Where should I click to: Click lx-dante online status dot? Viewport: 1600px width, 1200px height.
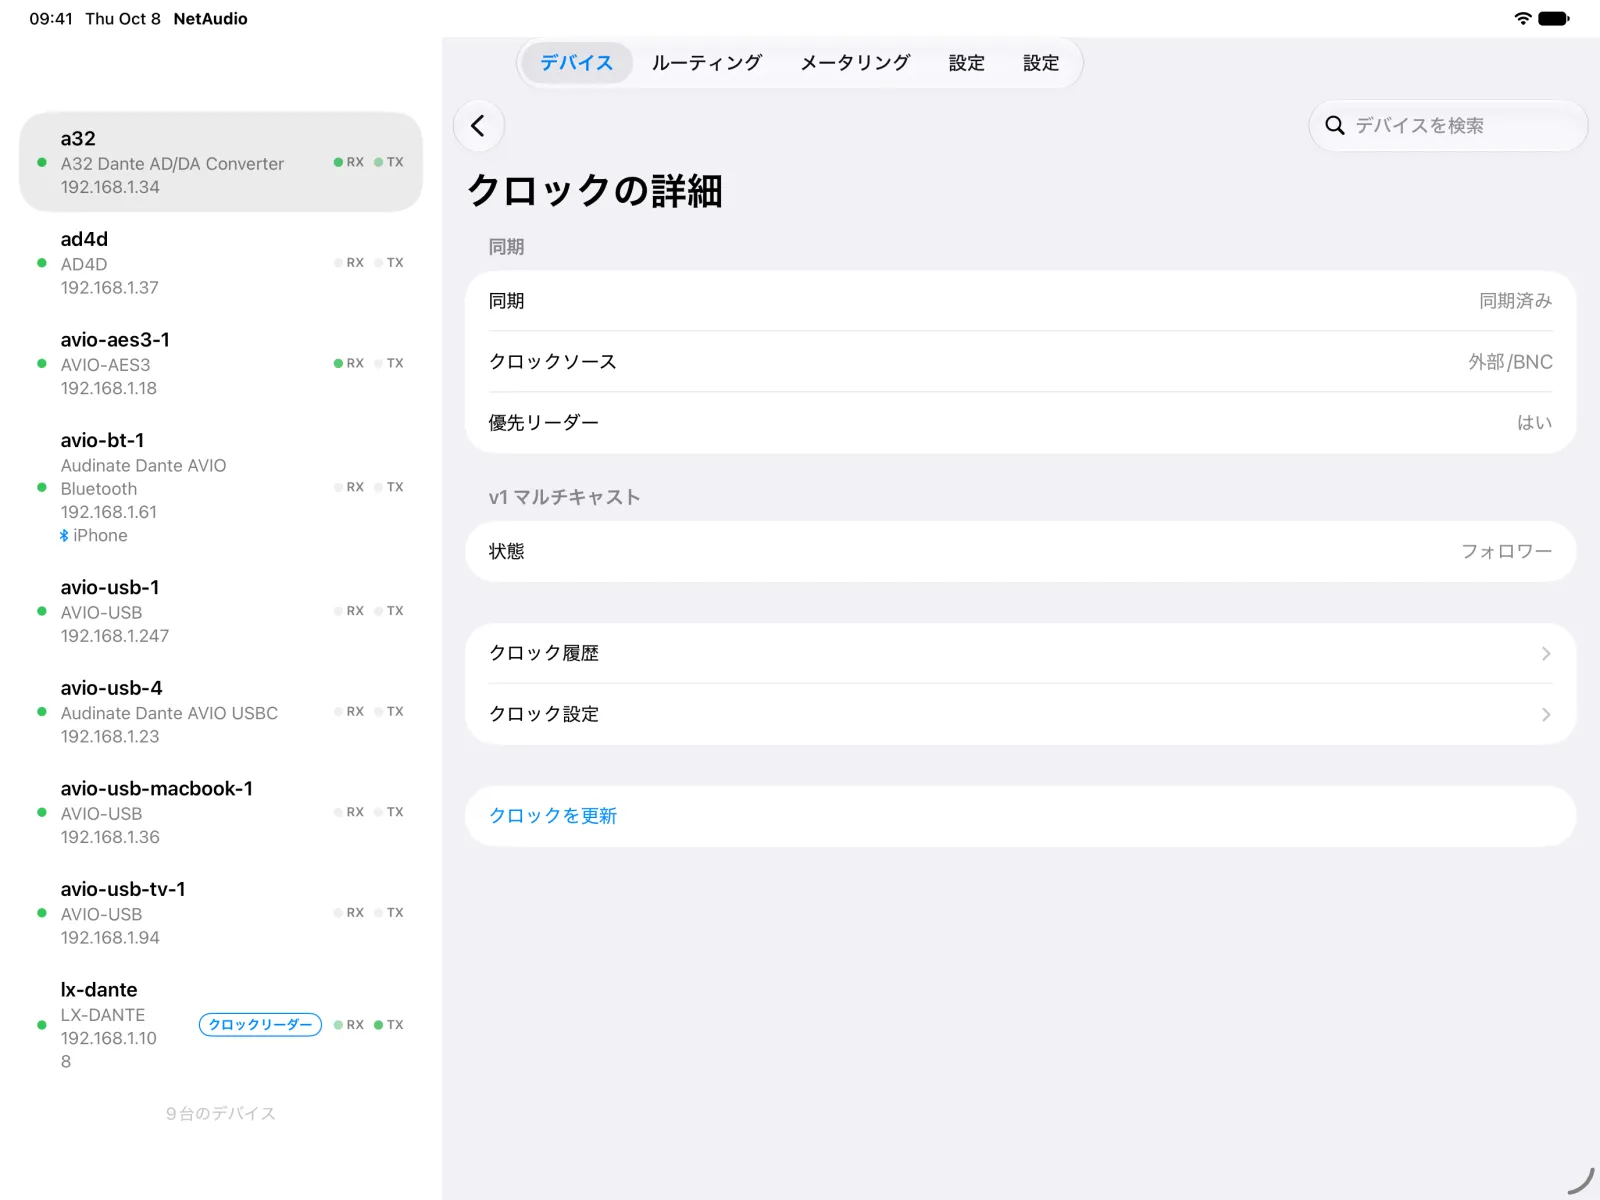[x=42, y=1025]
